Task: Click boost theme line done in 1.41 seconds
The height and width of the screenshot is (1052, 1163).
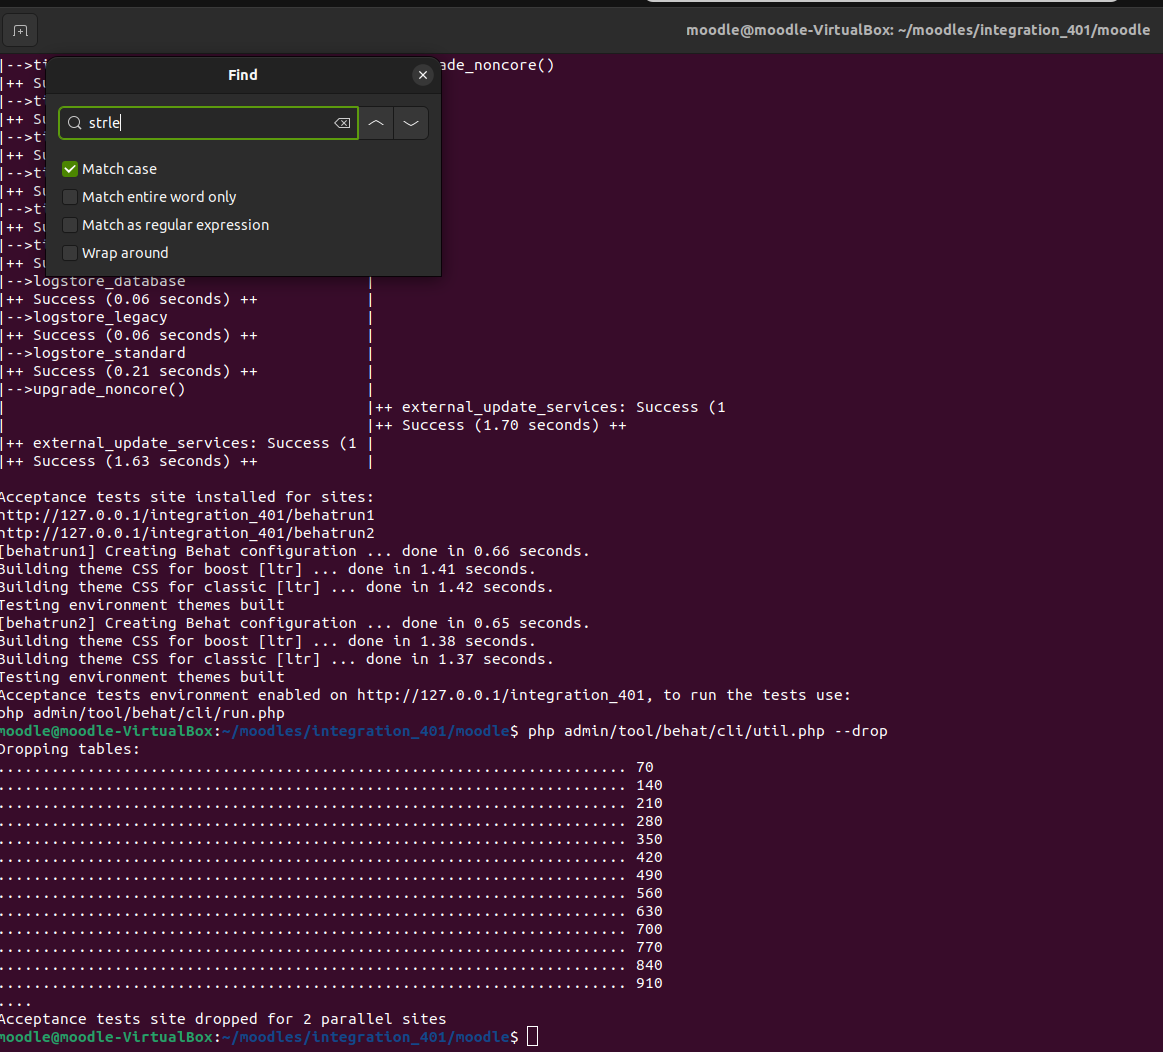Action: 268,570
